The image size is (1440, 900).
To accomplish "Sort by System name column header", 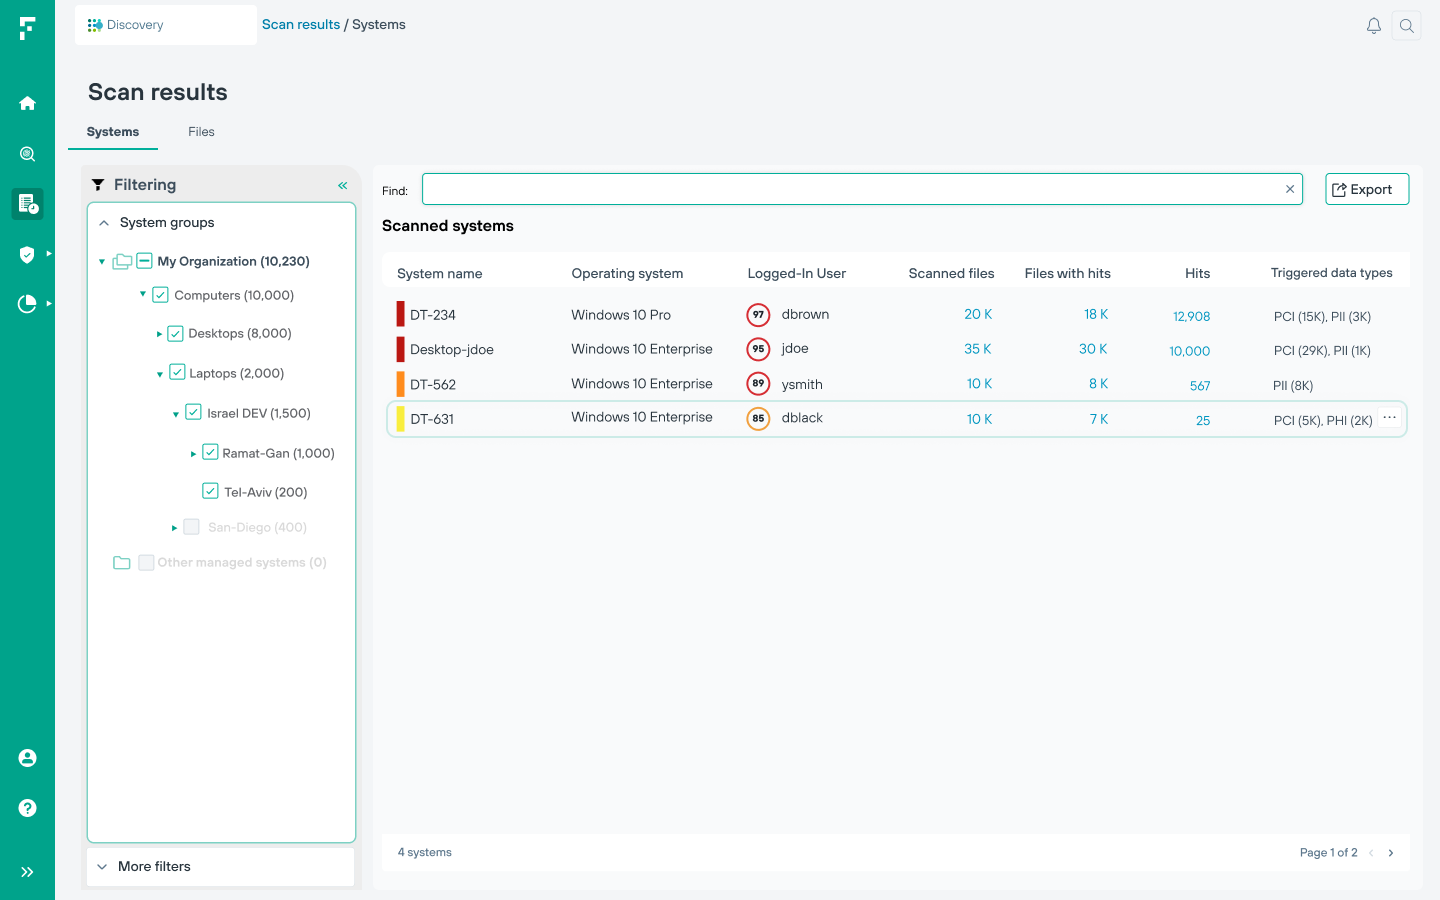I will coord(440,274).
